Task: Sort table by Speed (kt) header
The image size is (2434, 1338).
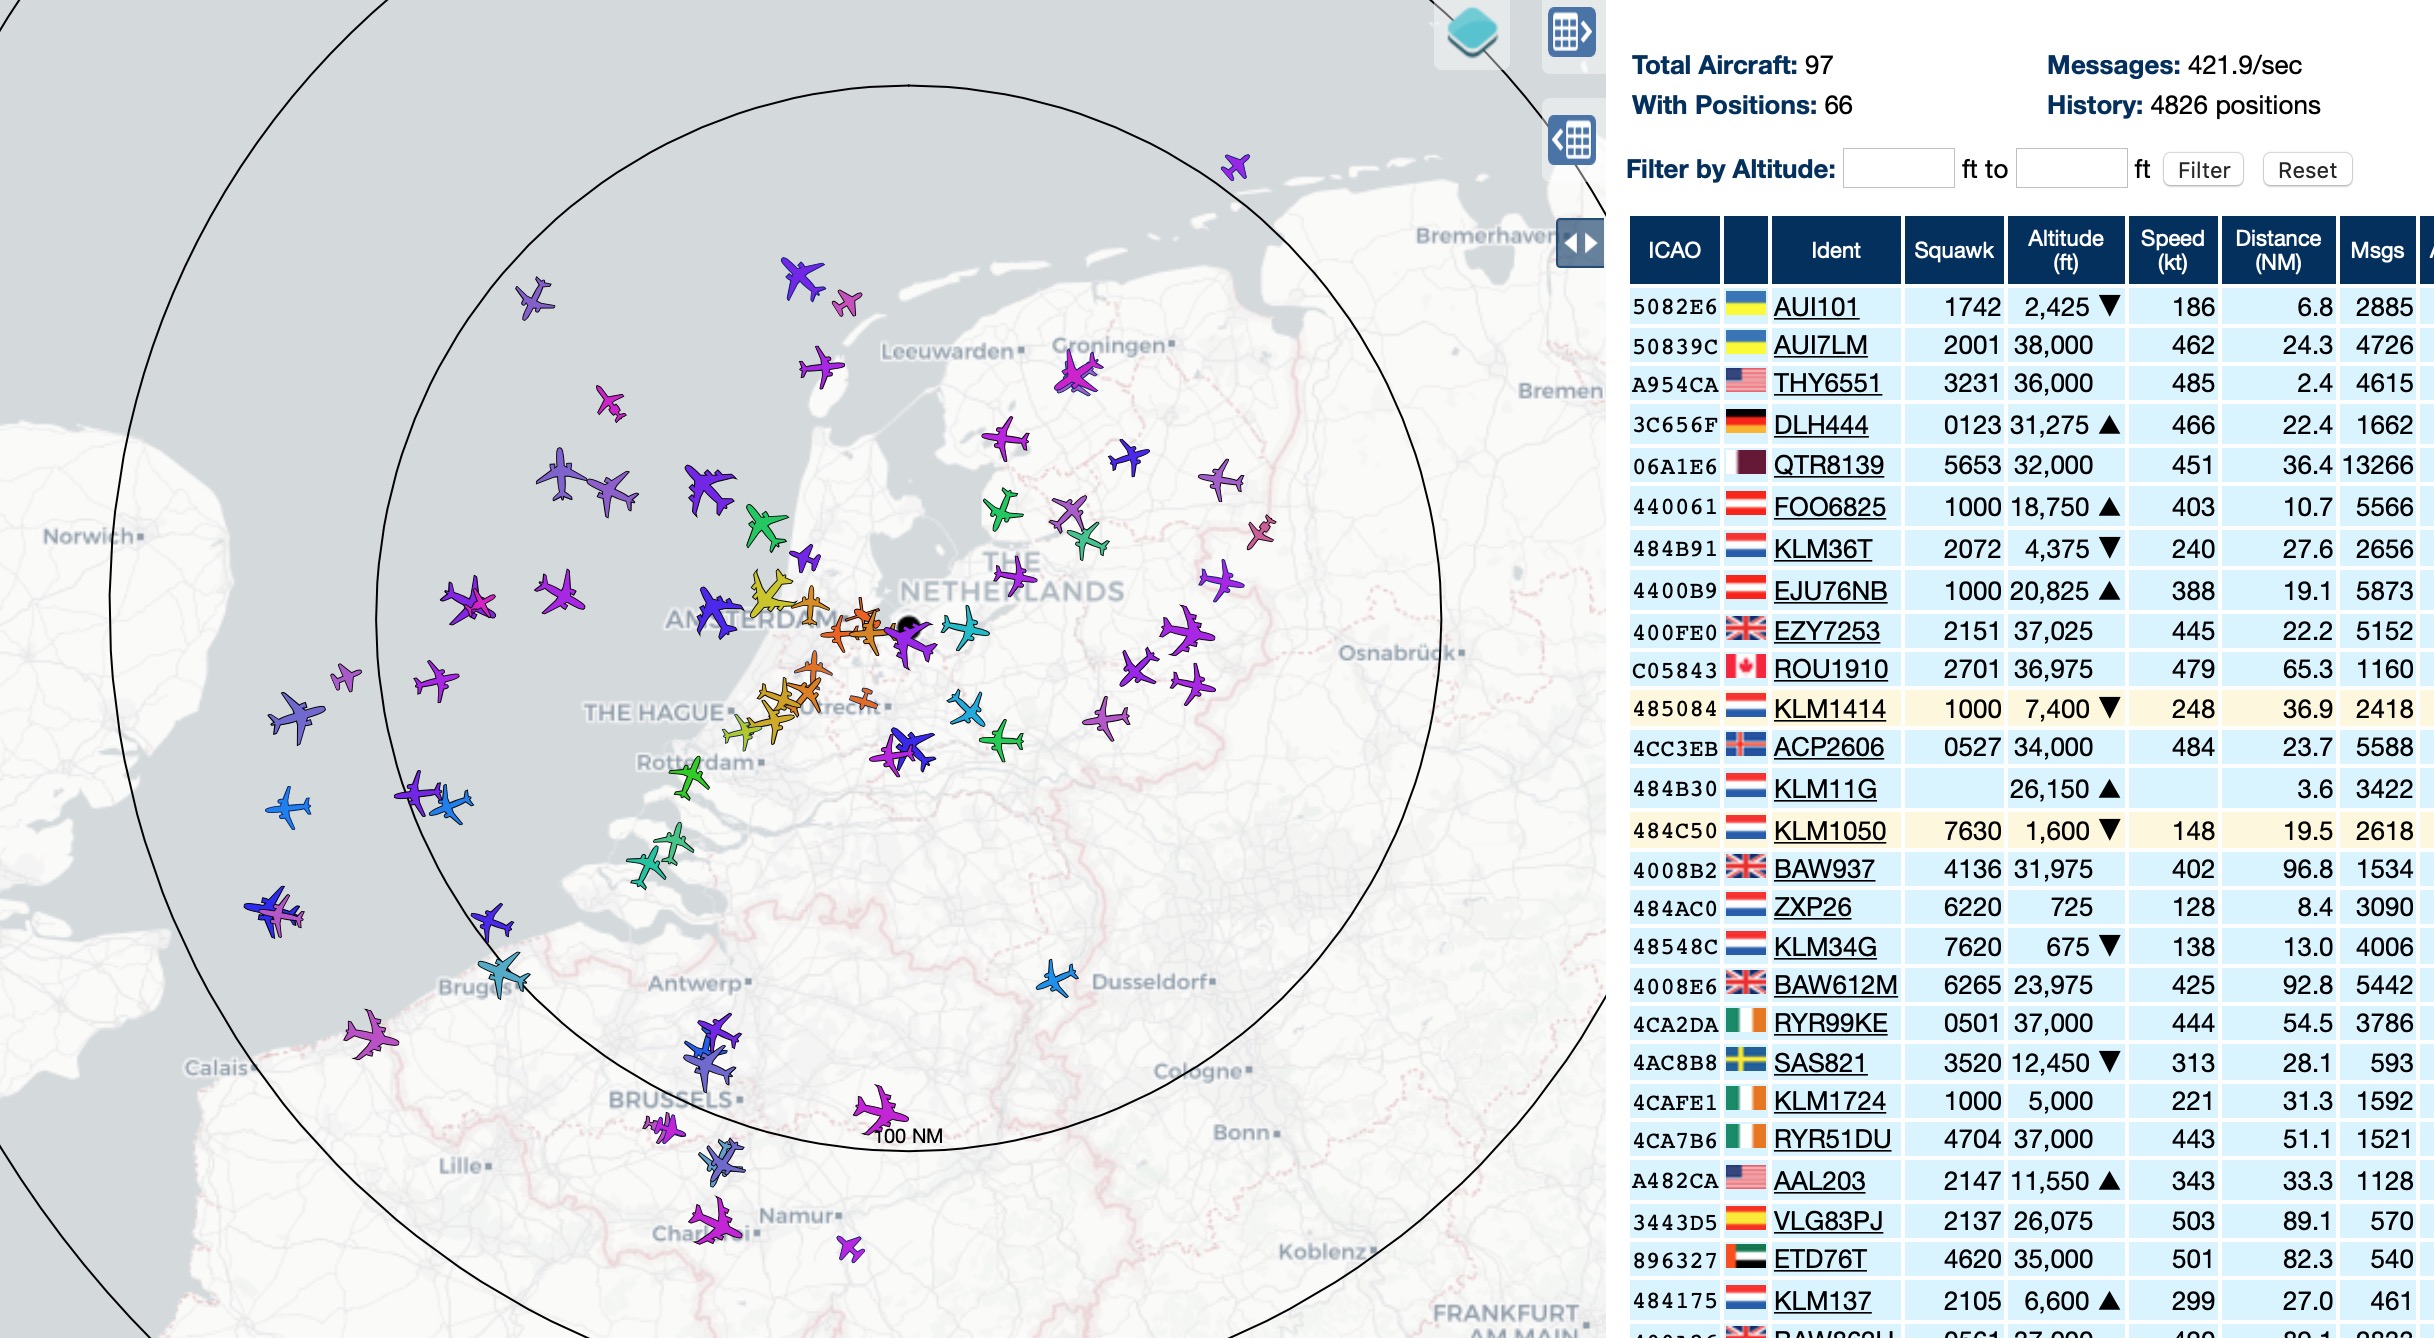Action: pos(2171,250)
